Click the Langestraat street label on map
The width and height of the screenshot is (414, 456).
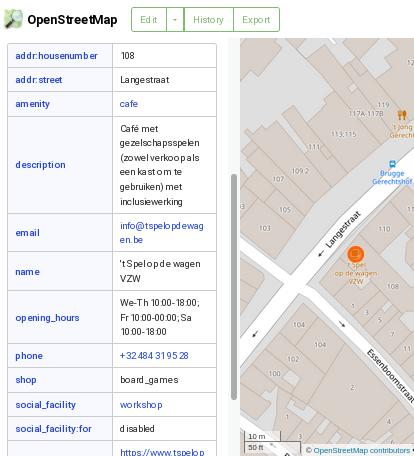343,230
